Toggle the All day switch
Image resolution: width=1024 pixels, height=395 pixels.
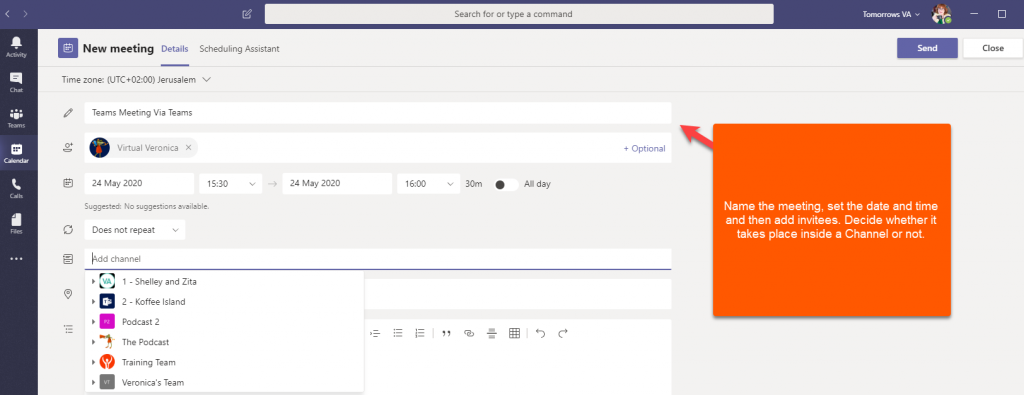click(x=507, y=184)
